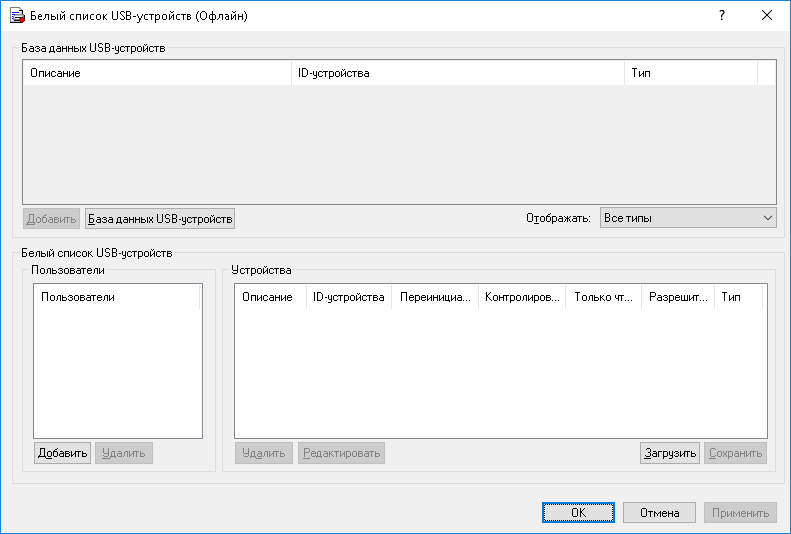Click "ID-устройства" header in the Устройства list
791x534 pixels.
point(348,297)
